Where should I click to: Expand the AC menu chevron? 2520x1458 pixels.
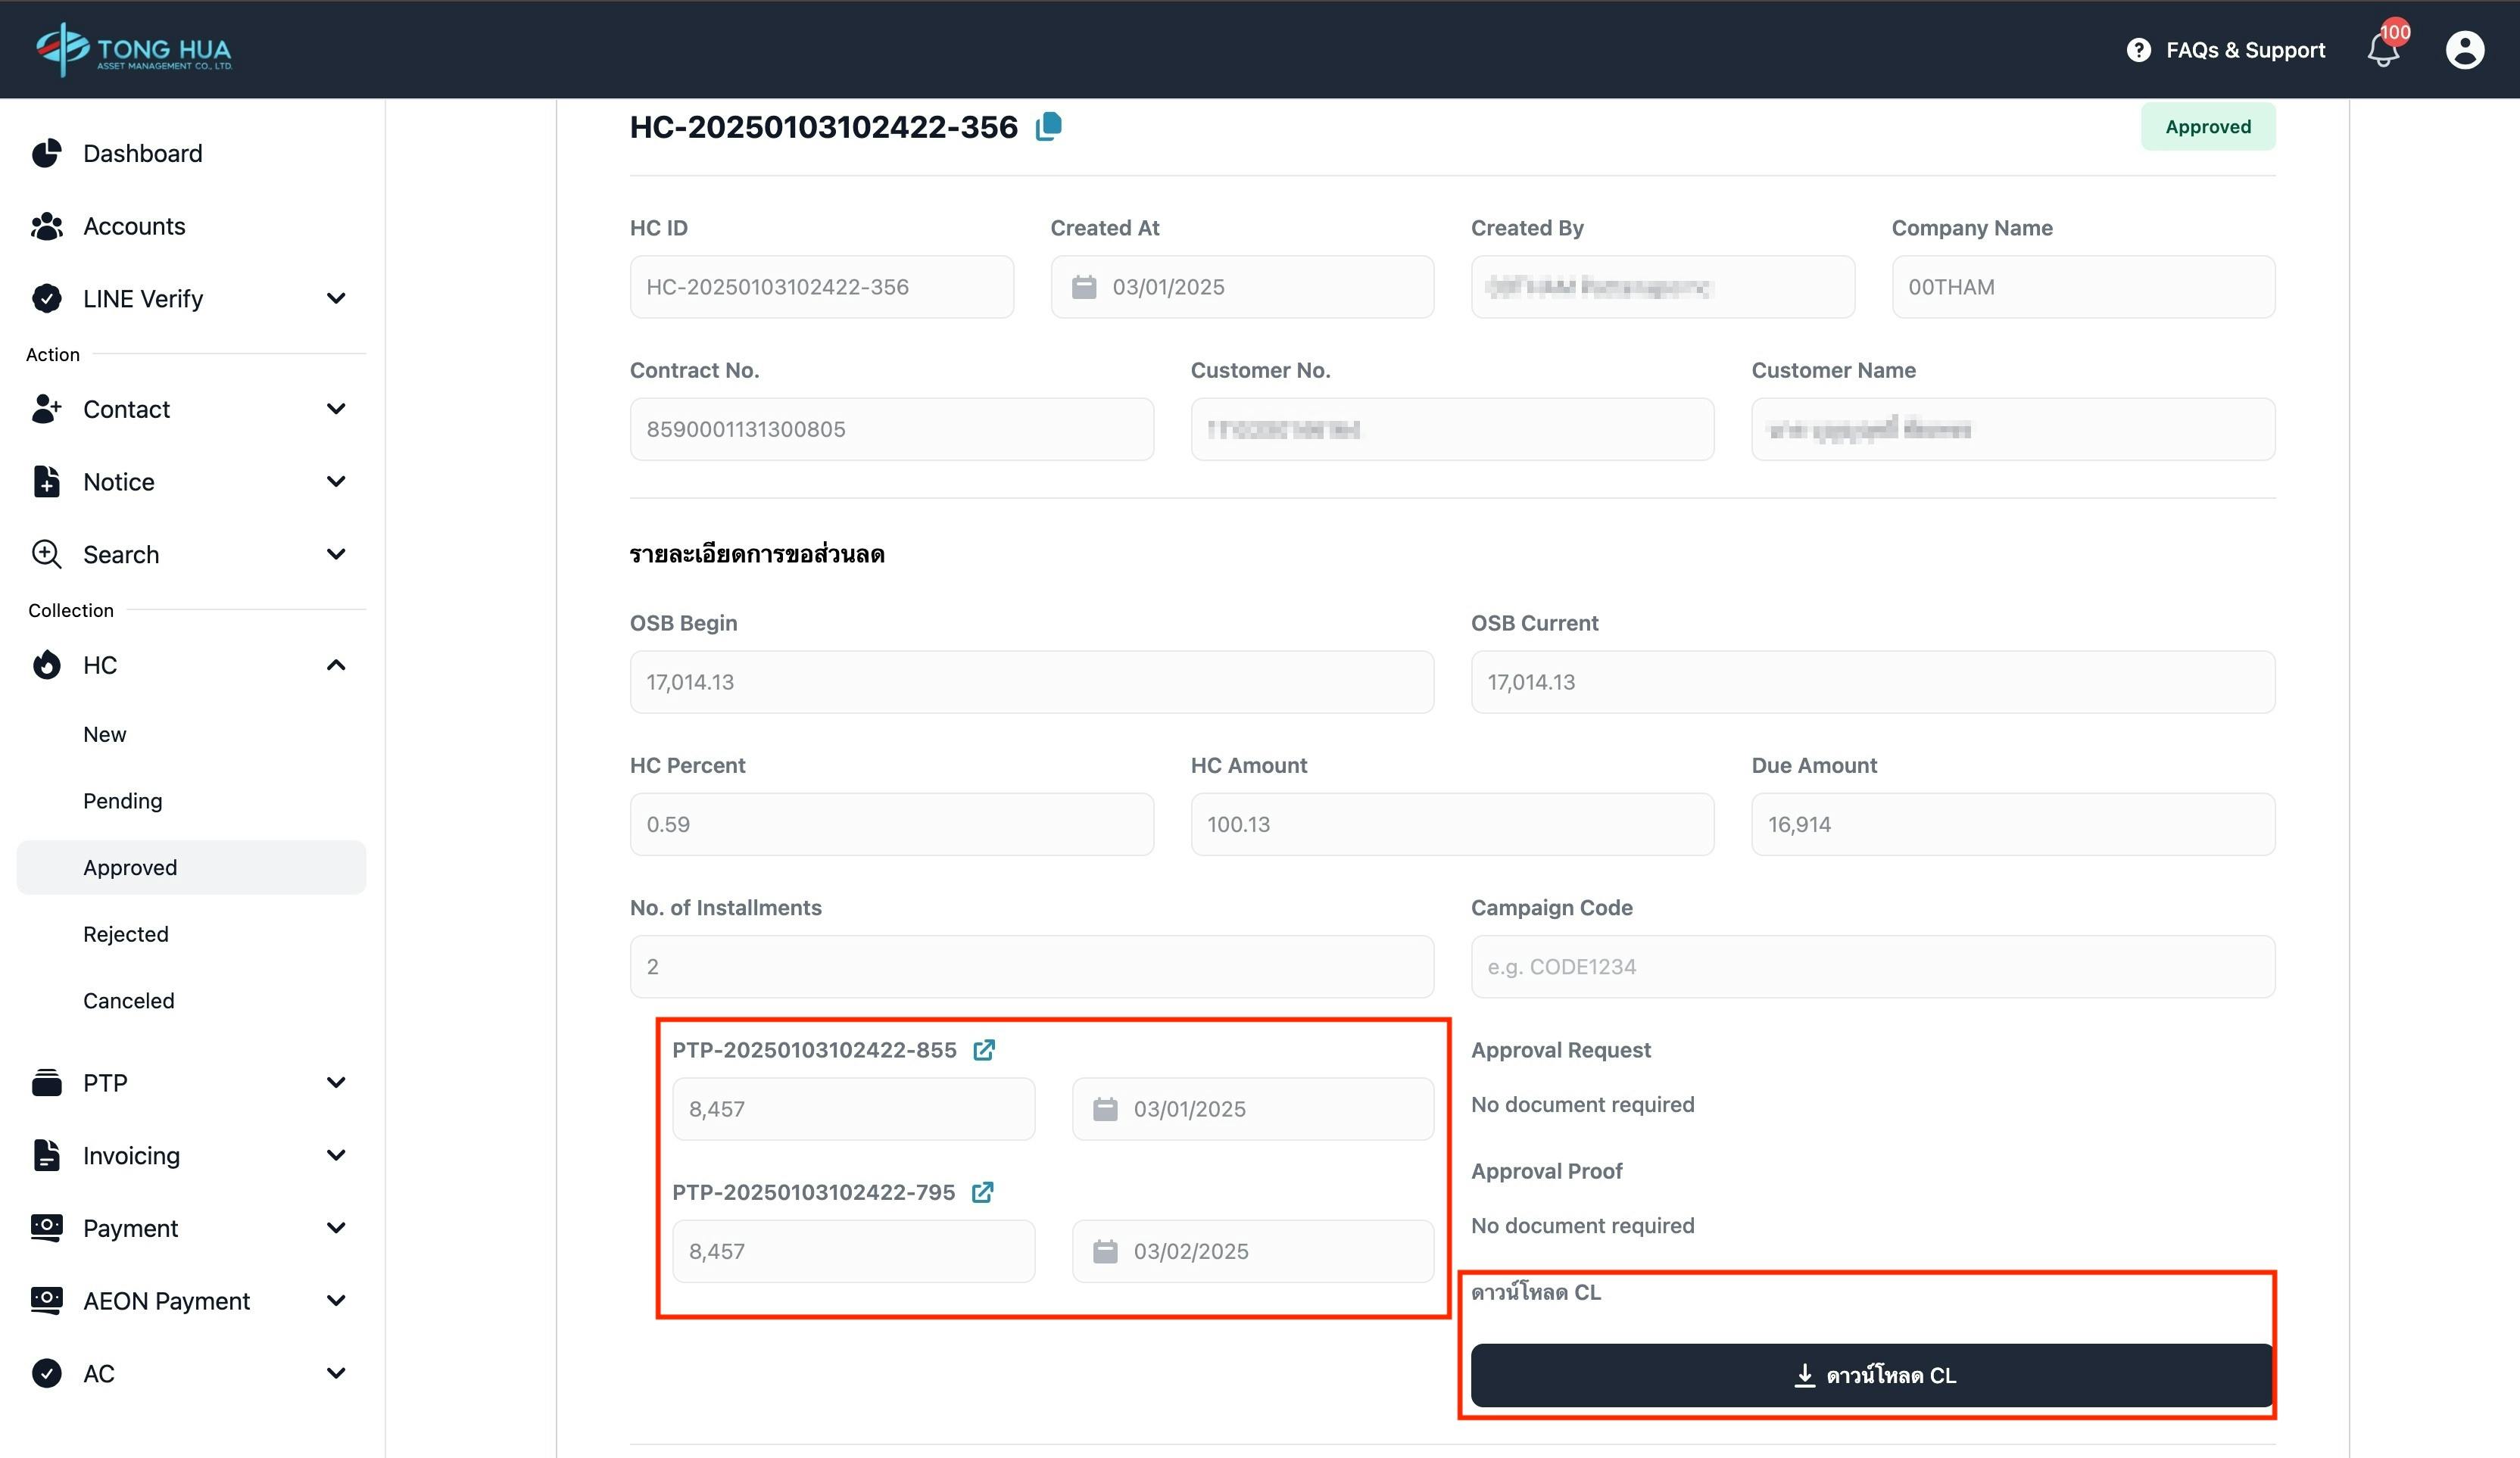[x=336, y=1373]
